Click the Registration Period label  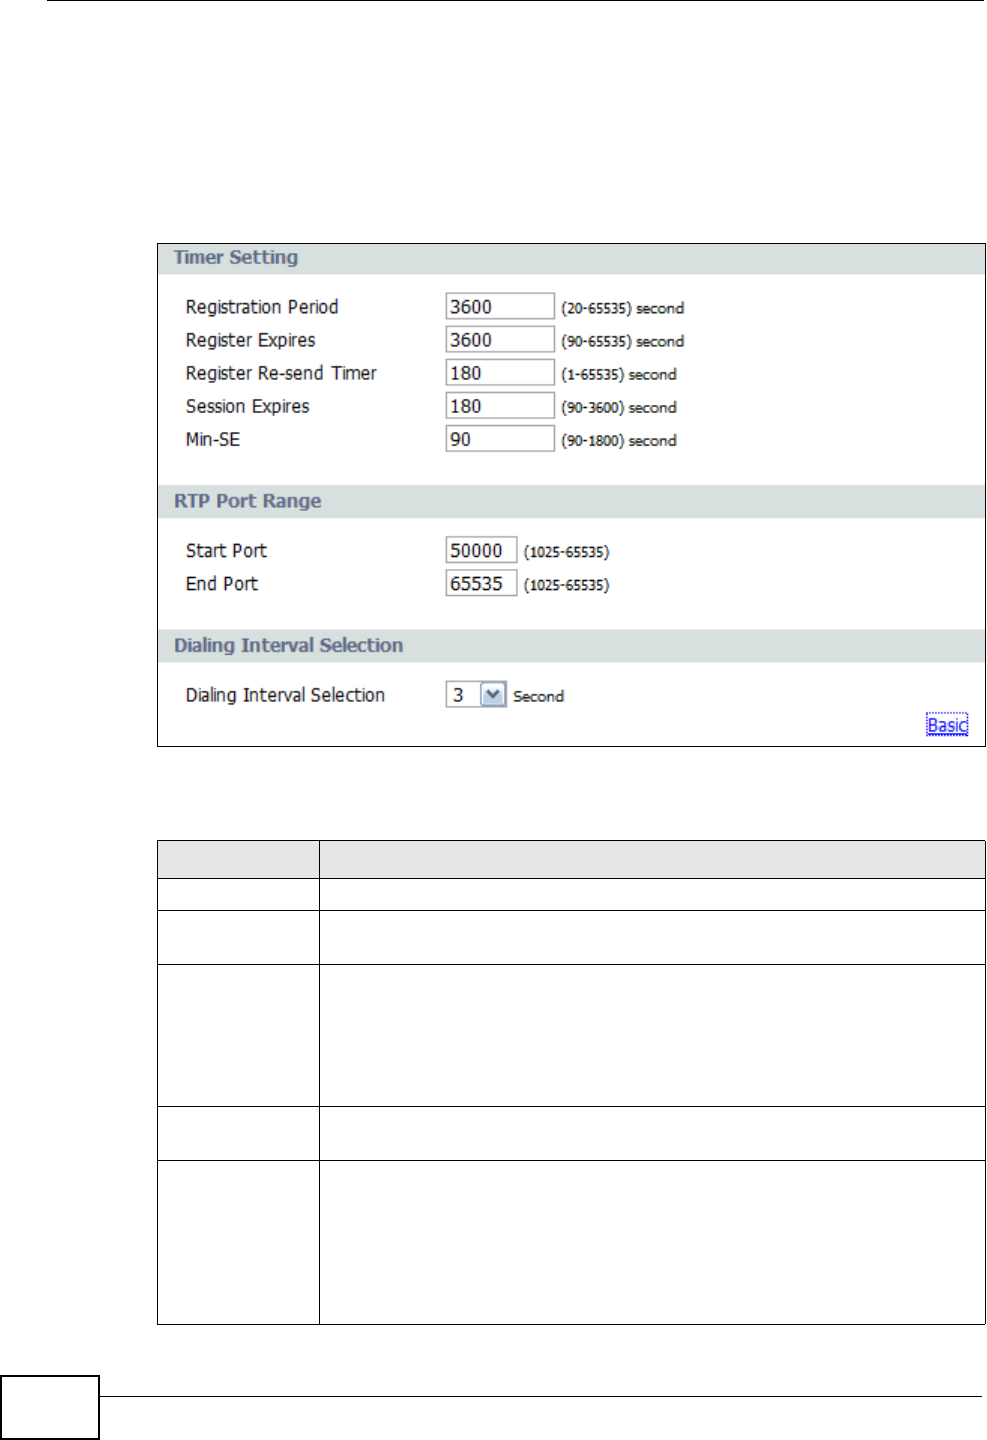click(x=262, y=307)
